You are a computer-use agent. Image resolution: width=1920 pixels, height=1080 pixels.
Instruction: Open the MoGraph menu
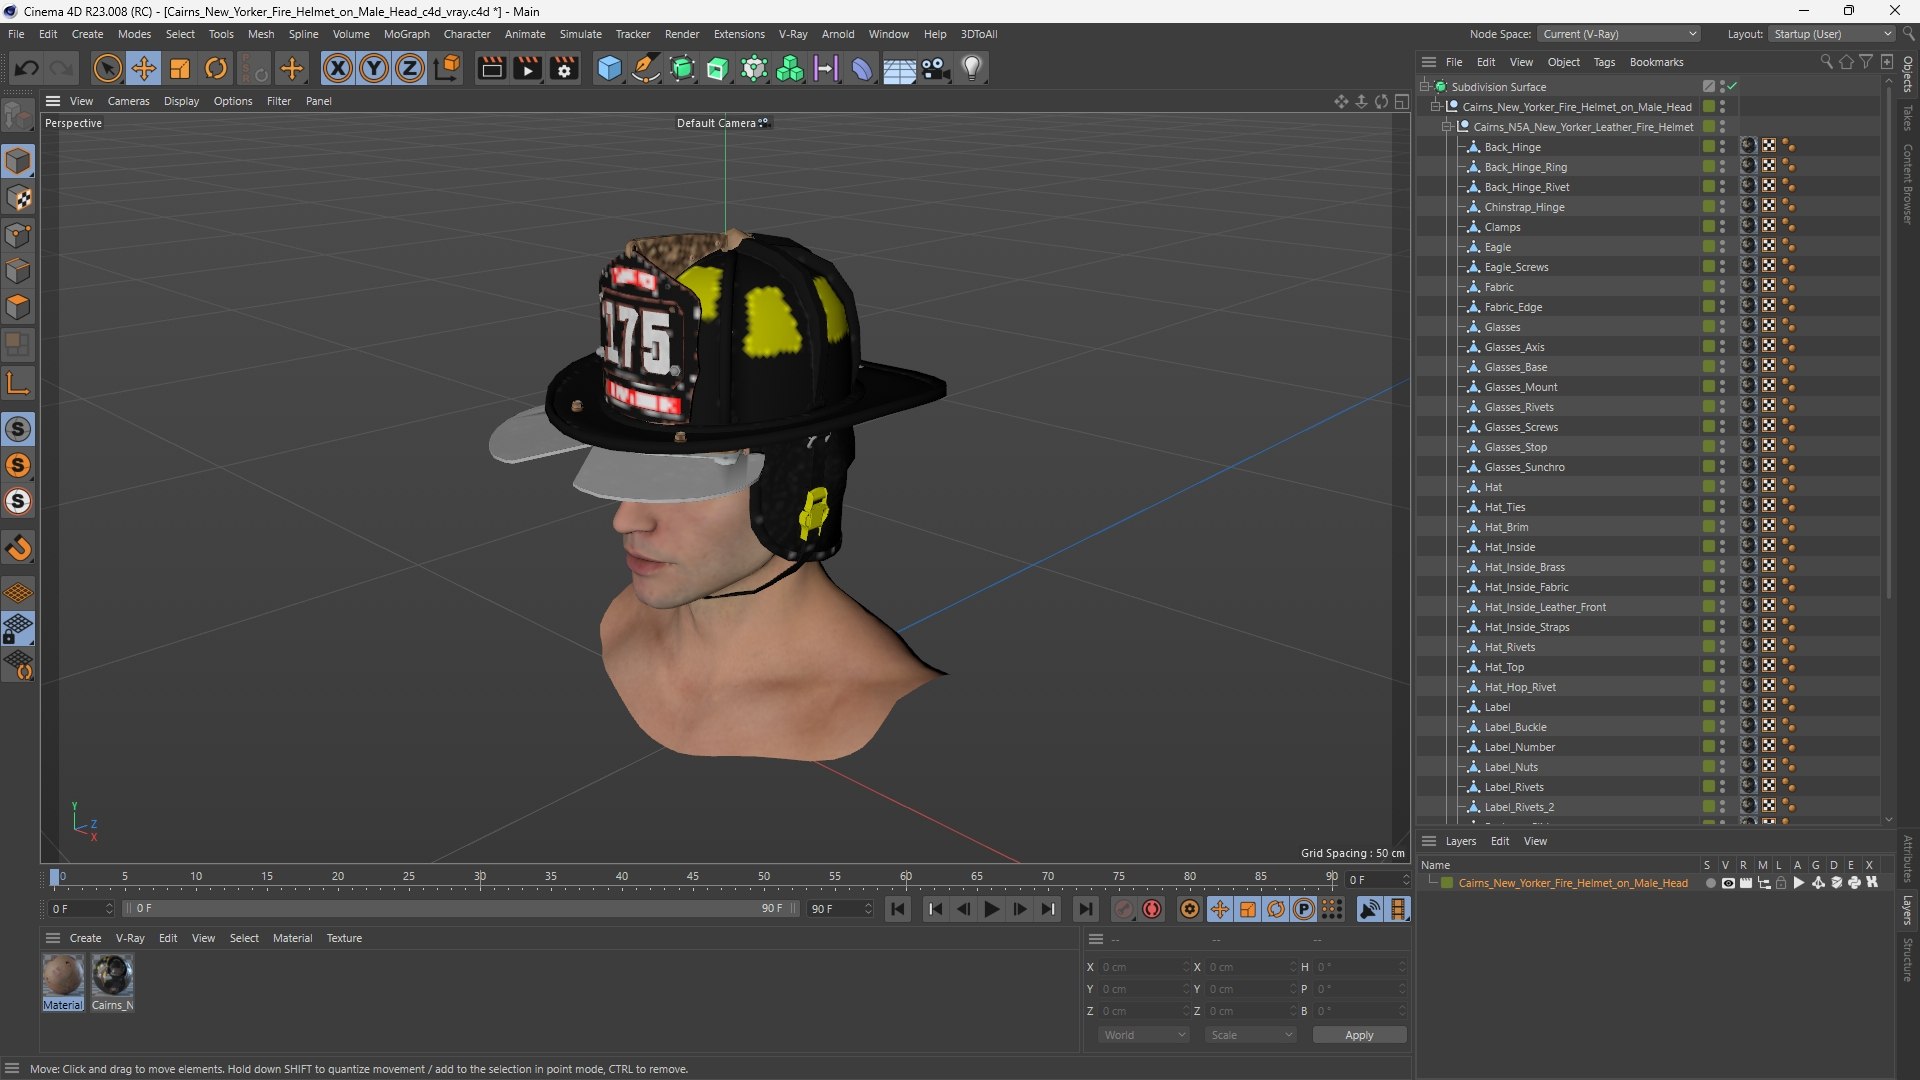406,34
